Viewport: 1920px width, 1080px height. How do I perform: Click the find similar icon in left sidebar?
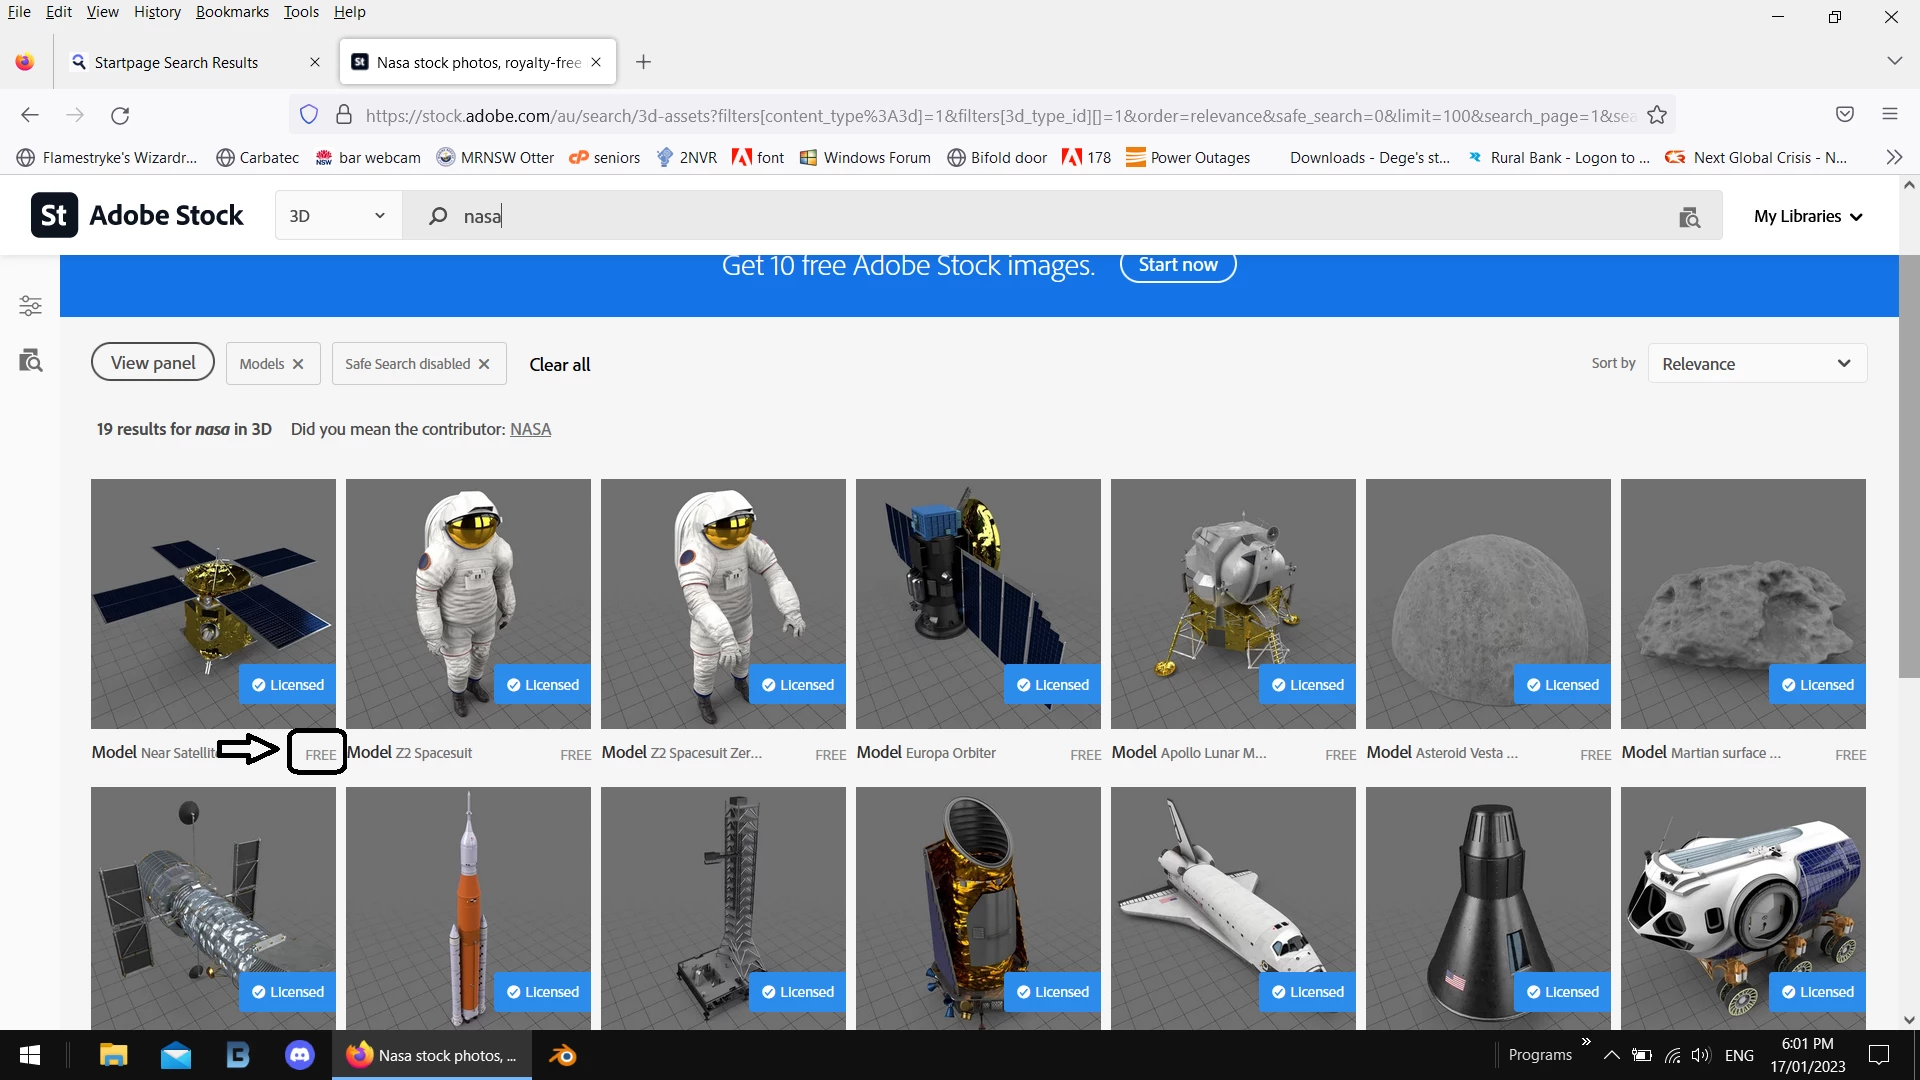click(30, 360)
